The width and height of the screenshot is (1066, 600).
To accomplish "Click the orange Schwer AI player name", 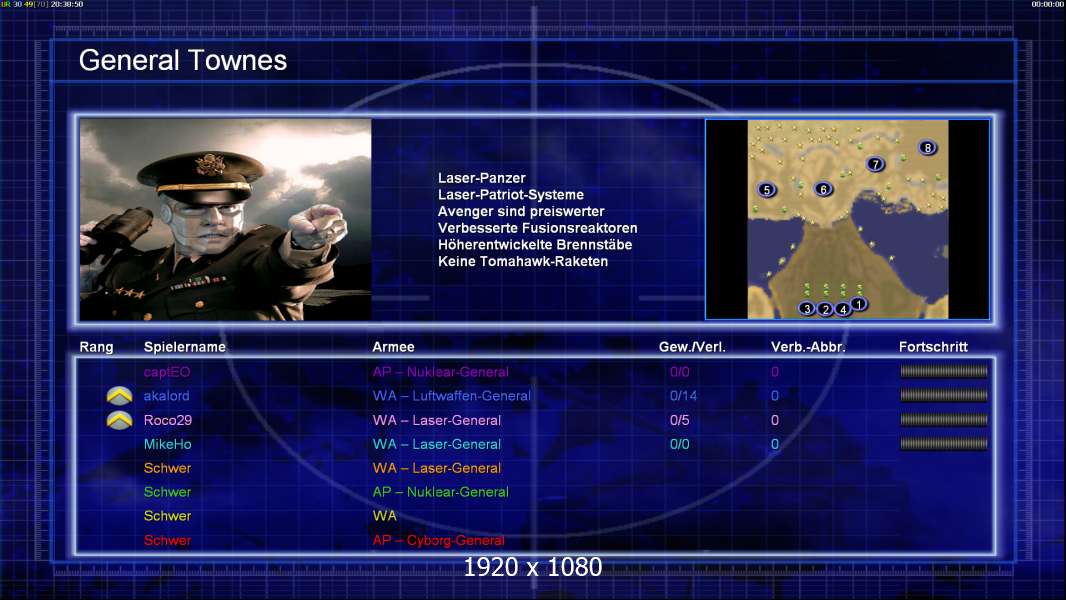I will tap(167, 467).
